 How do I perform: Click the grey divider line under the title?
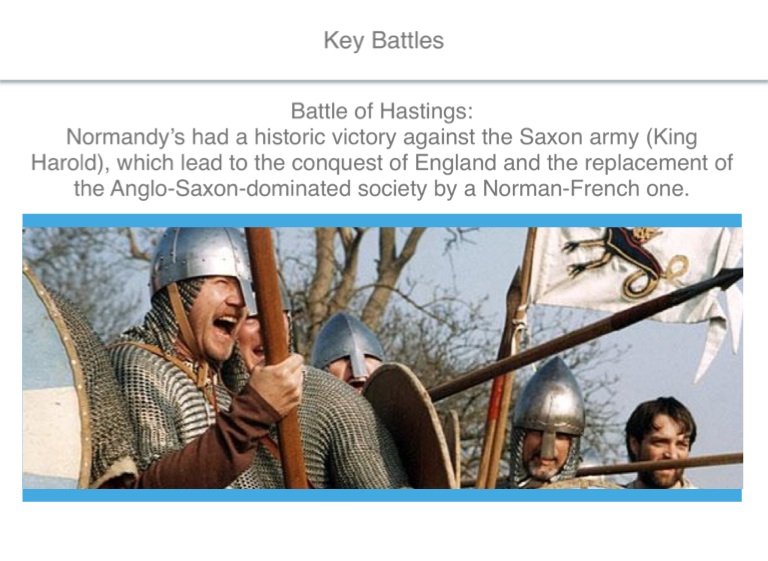click(383, 80)
